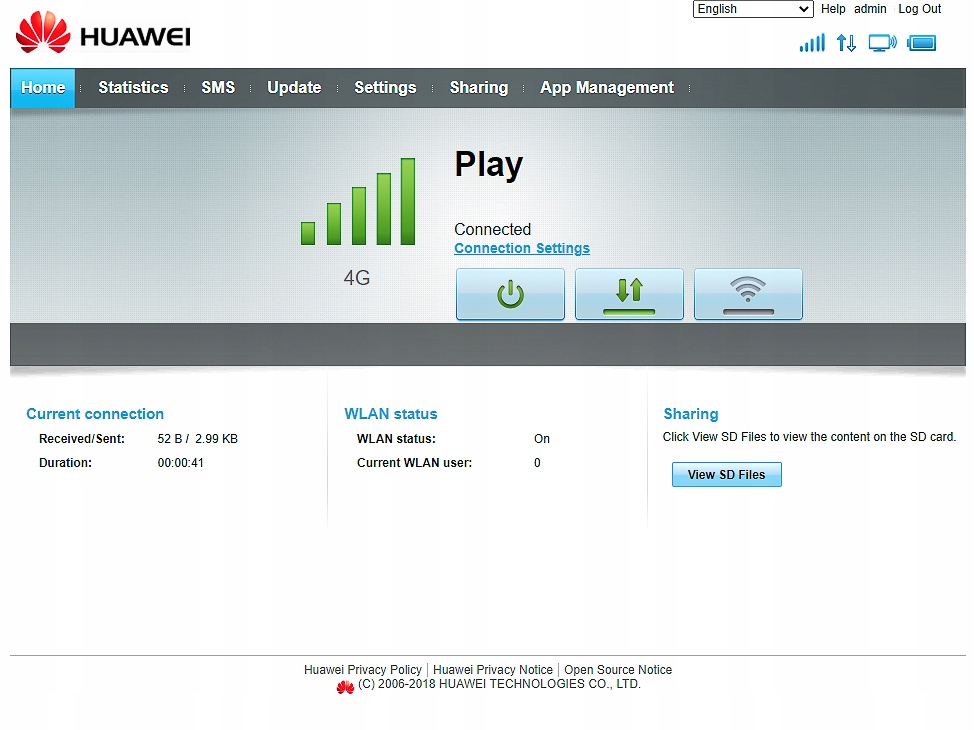Click the Play operator name
This screenshot has height=730, width=974.
[489, 165]
